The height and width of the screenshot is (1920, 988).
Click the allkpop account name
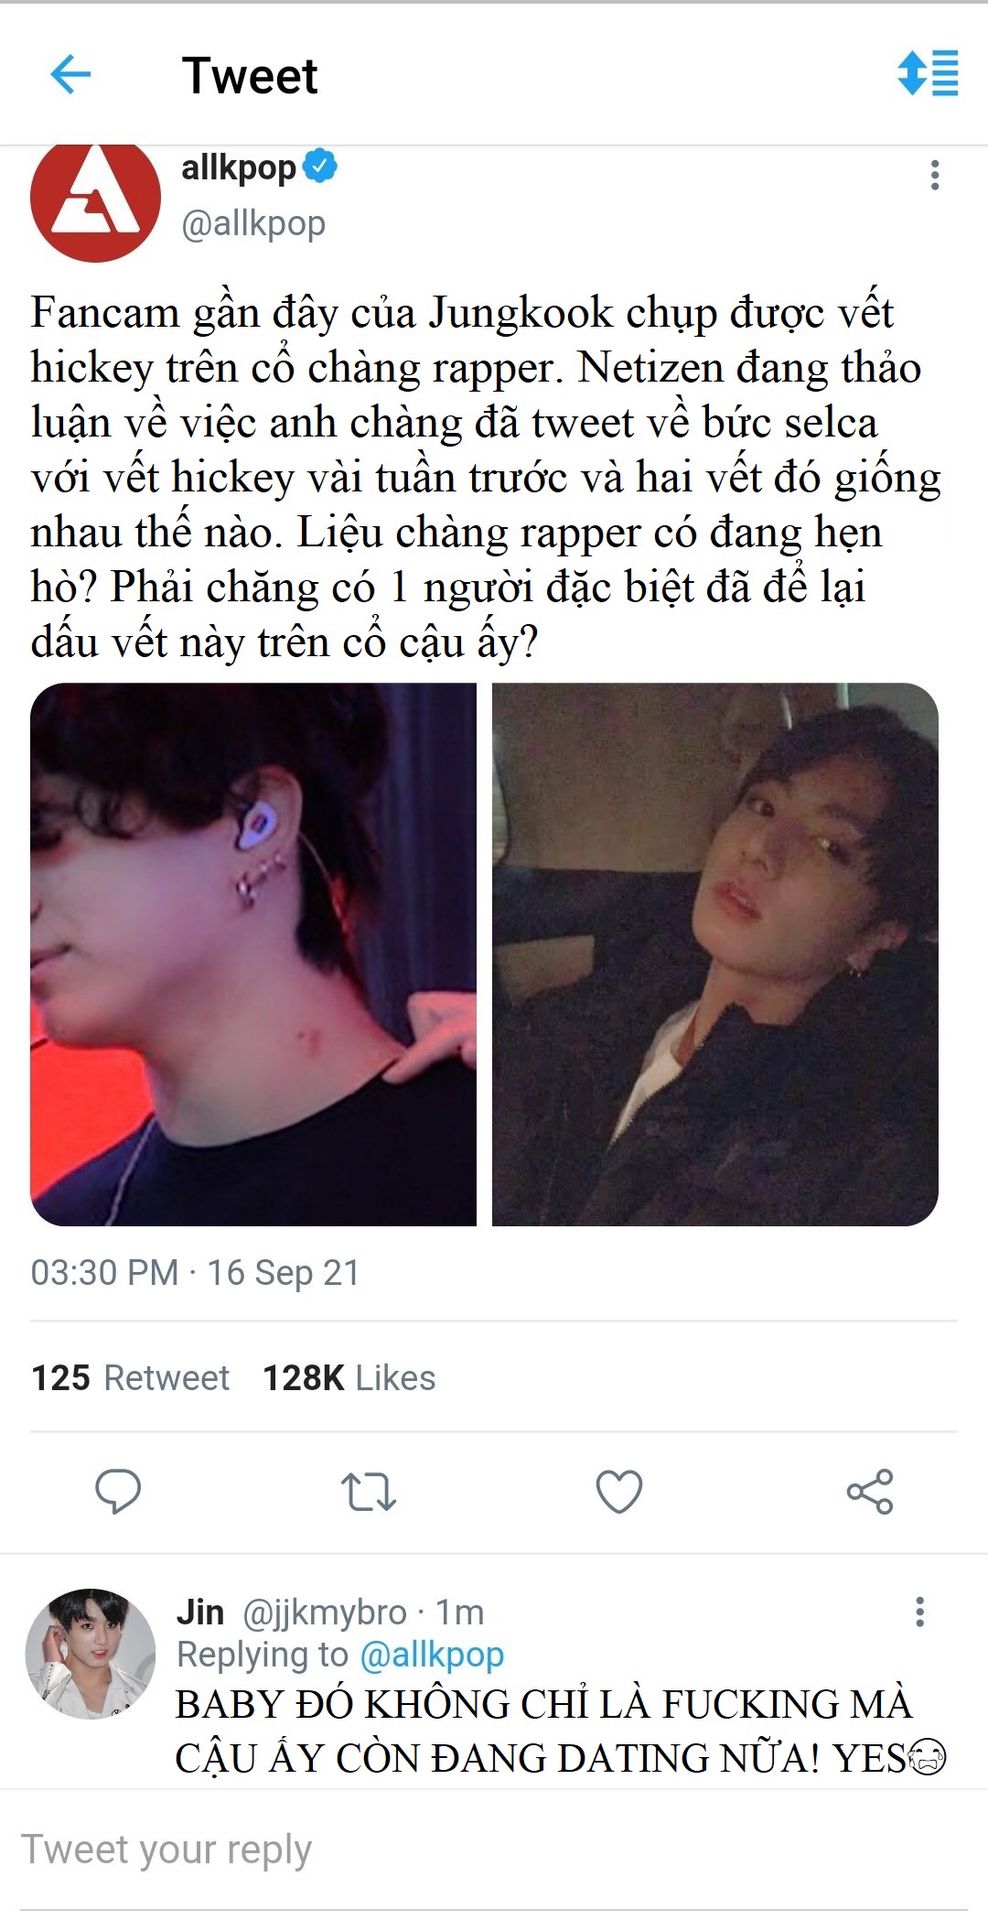238,167
